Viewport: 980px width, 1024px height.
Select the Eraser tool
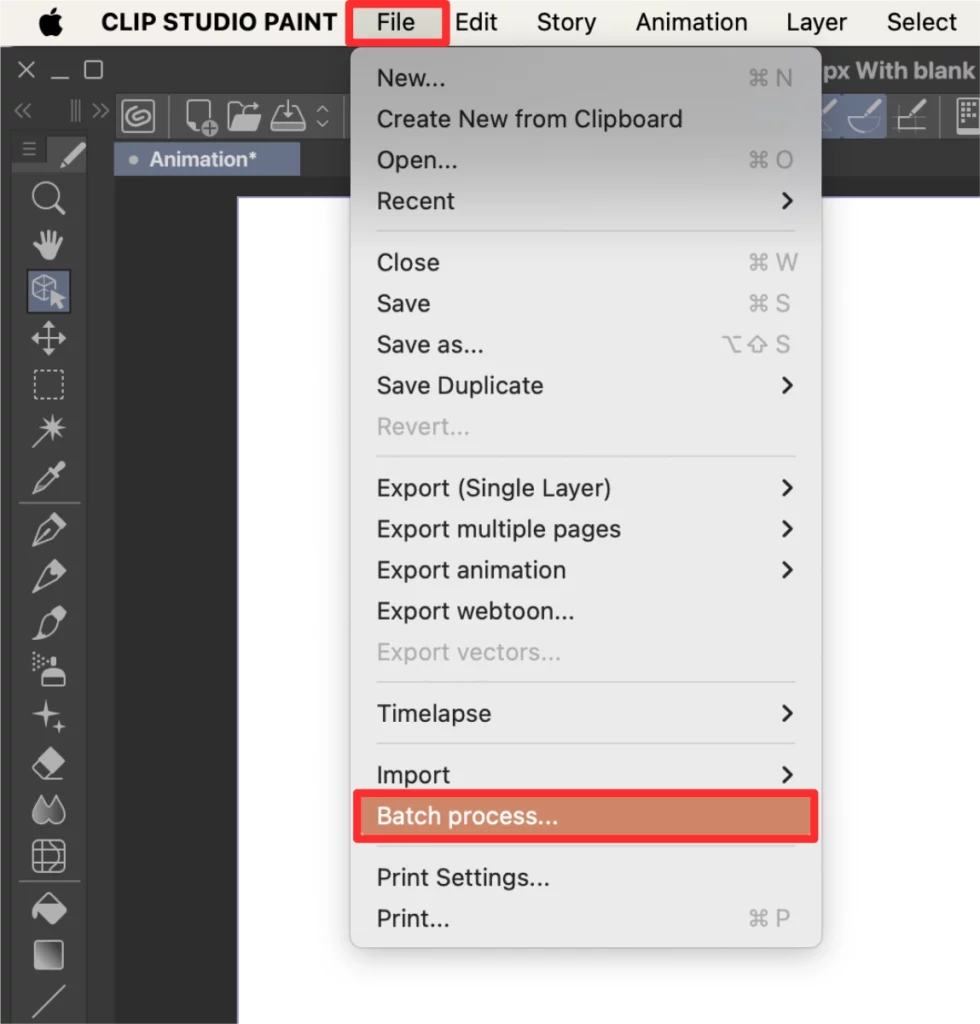coord(48,763)
